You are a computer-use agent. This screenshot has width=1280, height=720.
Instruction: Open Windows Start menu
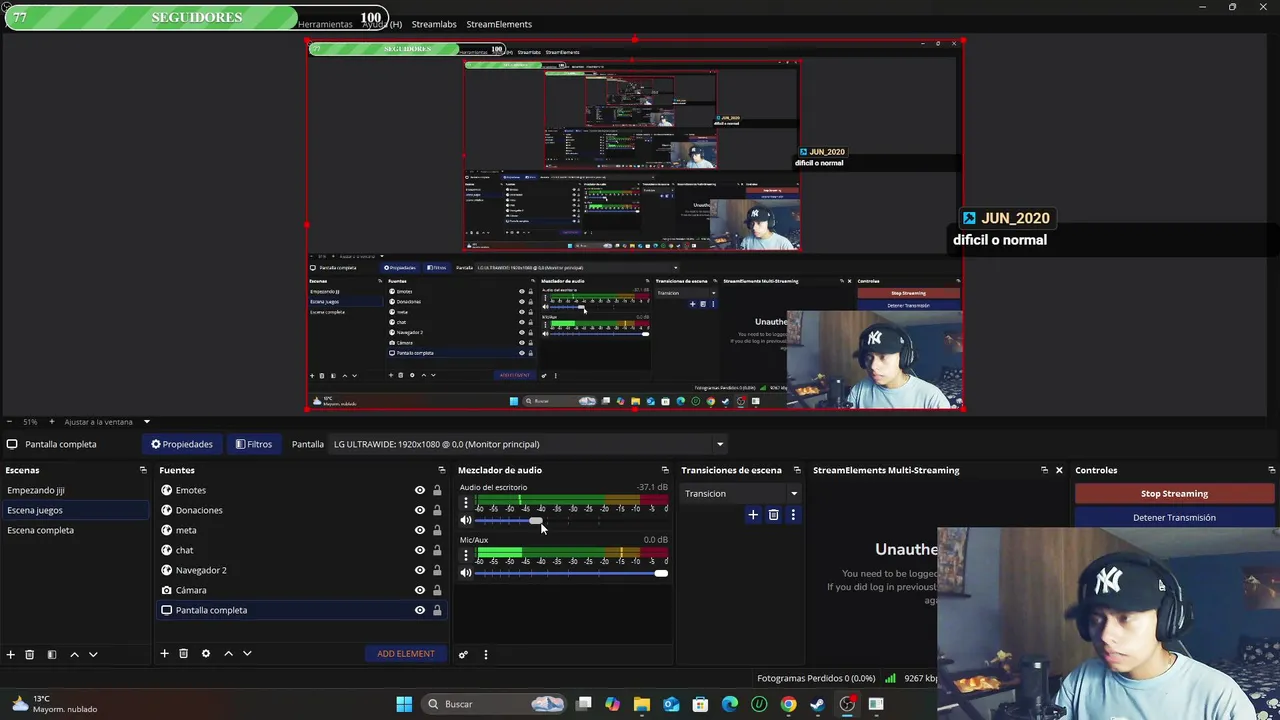point(404,704)
